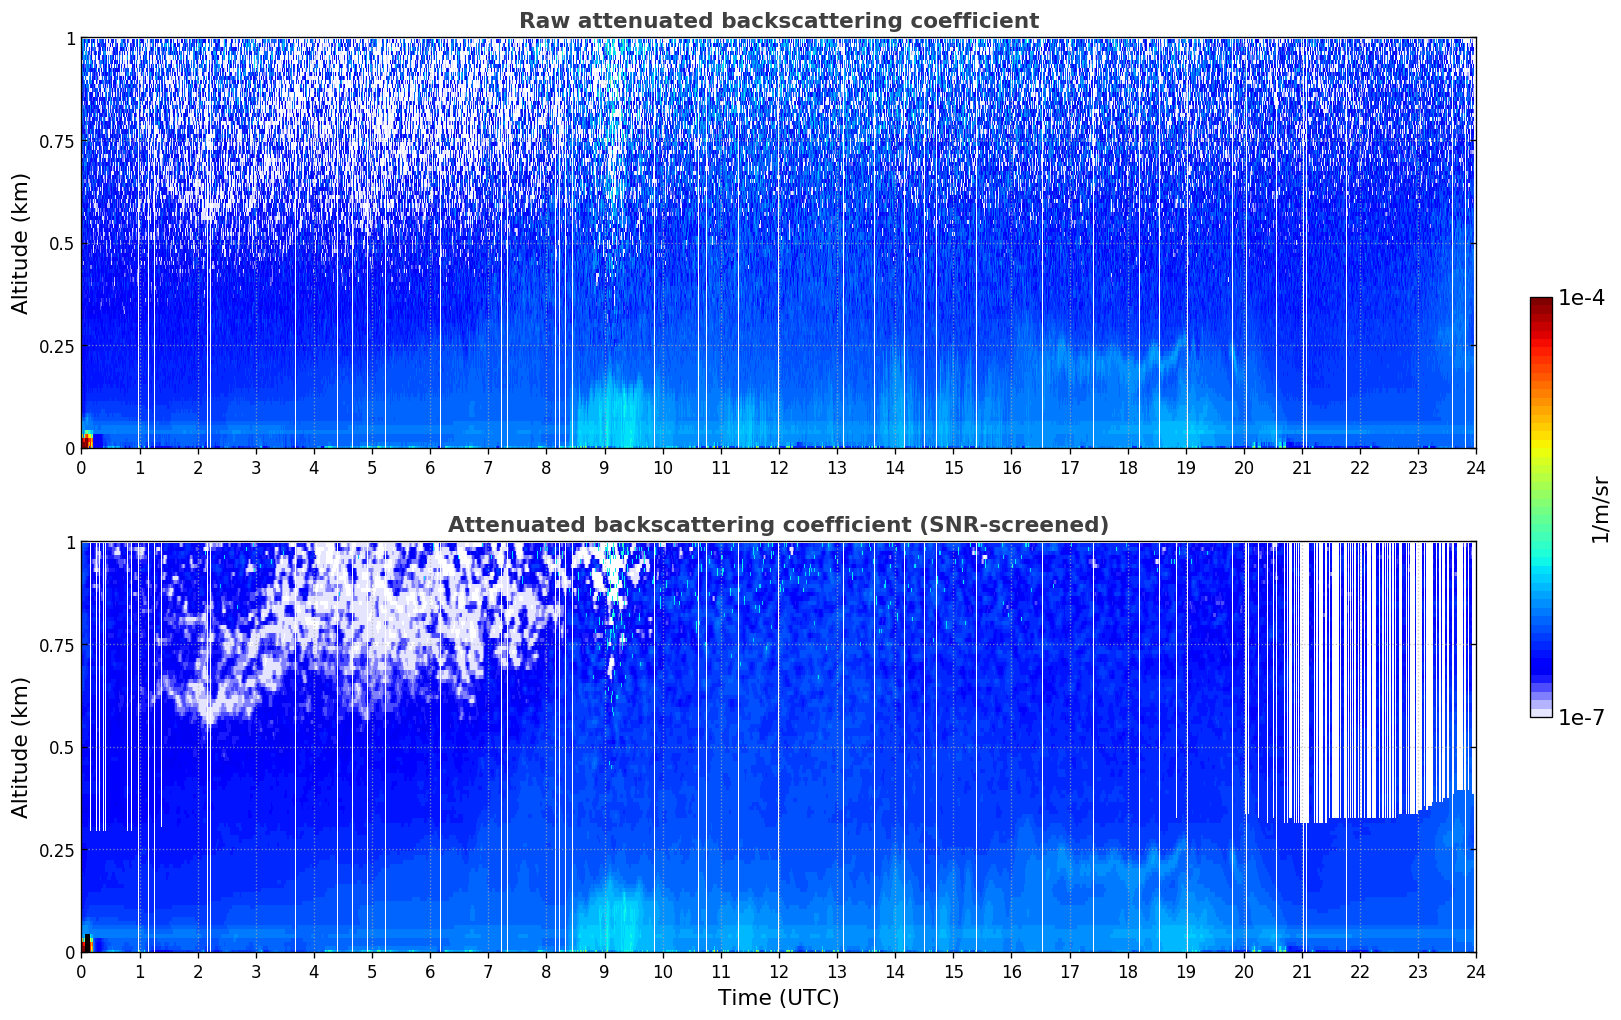The image size is (1621, 1020).
Task: Click hour 9 tick label under the top plot
Action: pos(604,467)
